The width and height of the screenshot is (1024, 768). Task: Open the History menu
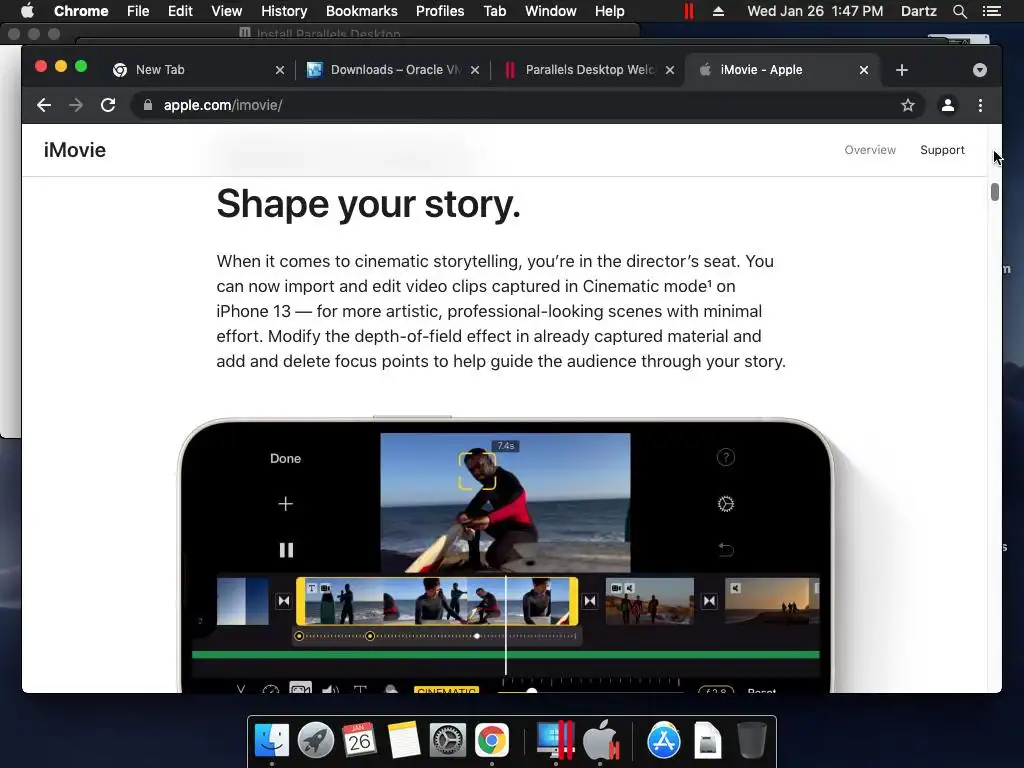pos(284,11)
